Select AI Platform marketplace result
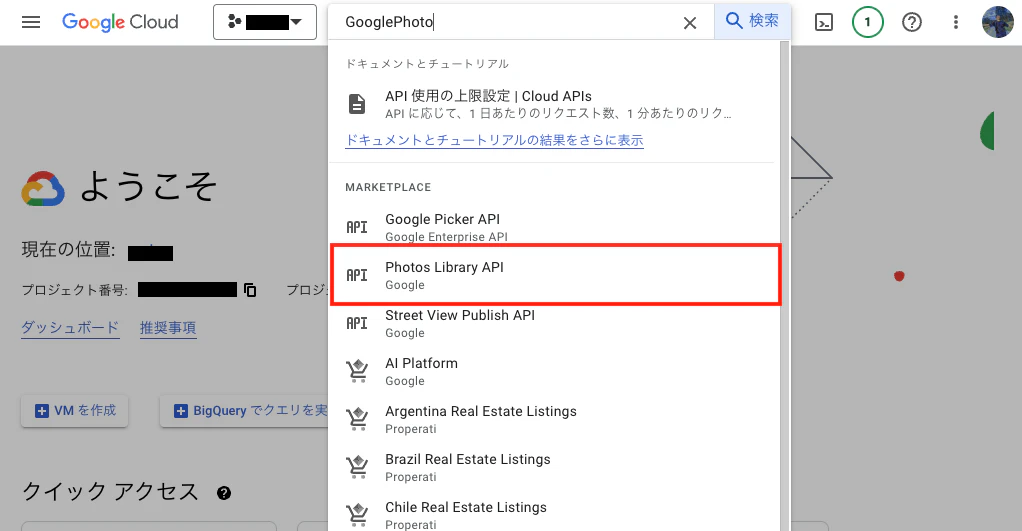1022x531 pixels. (x=554, y=371)
